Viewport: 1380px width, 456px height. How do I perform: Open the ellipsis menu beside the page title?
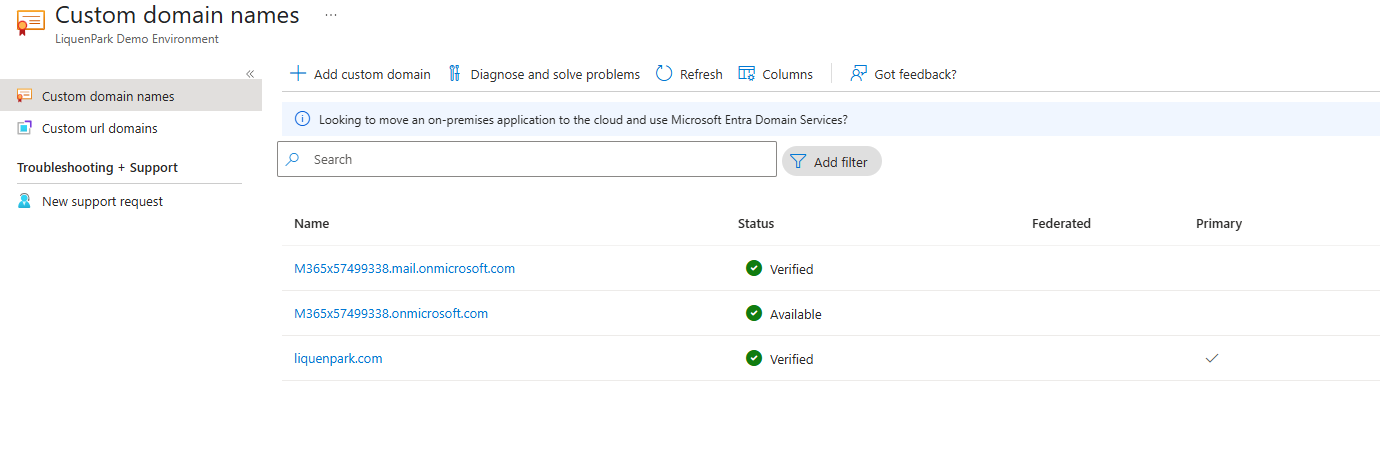[x=331, y=16]
